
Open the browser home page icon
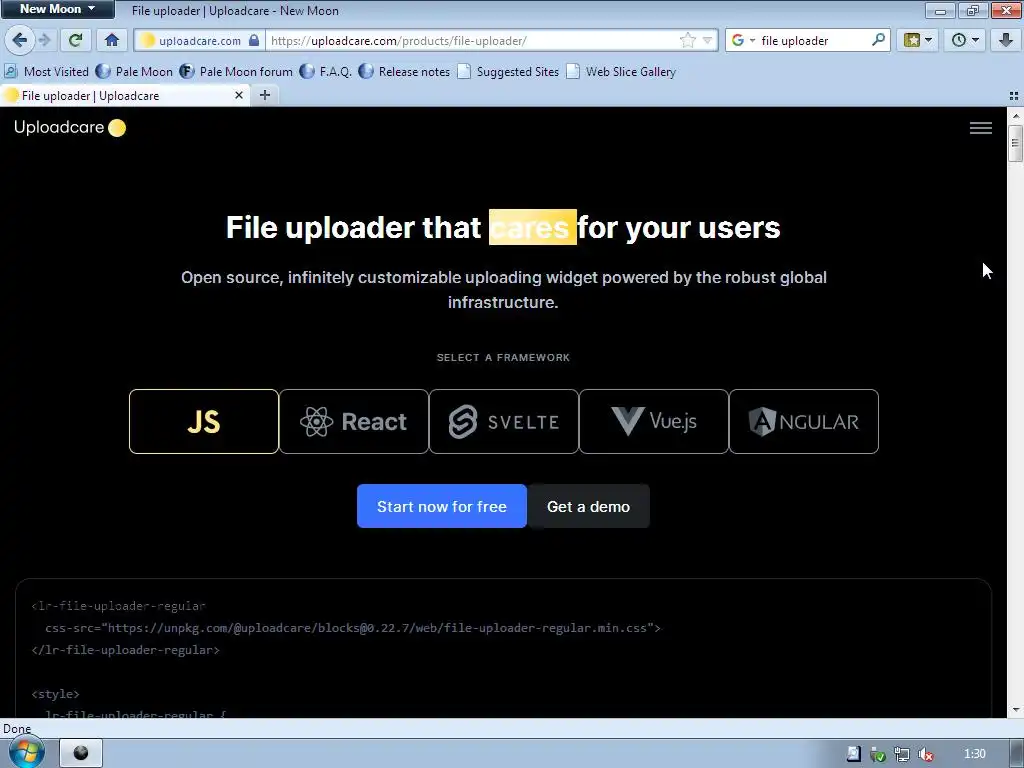112,40
